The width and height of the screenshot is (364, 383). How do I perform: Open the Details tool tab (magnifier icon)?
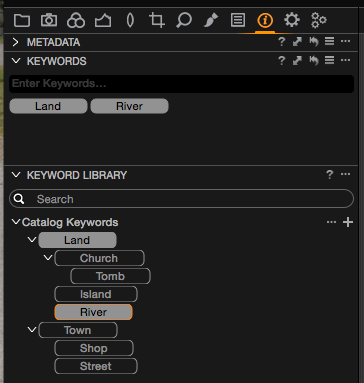point(184,20)
